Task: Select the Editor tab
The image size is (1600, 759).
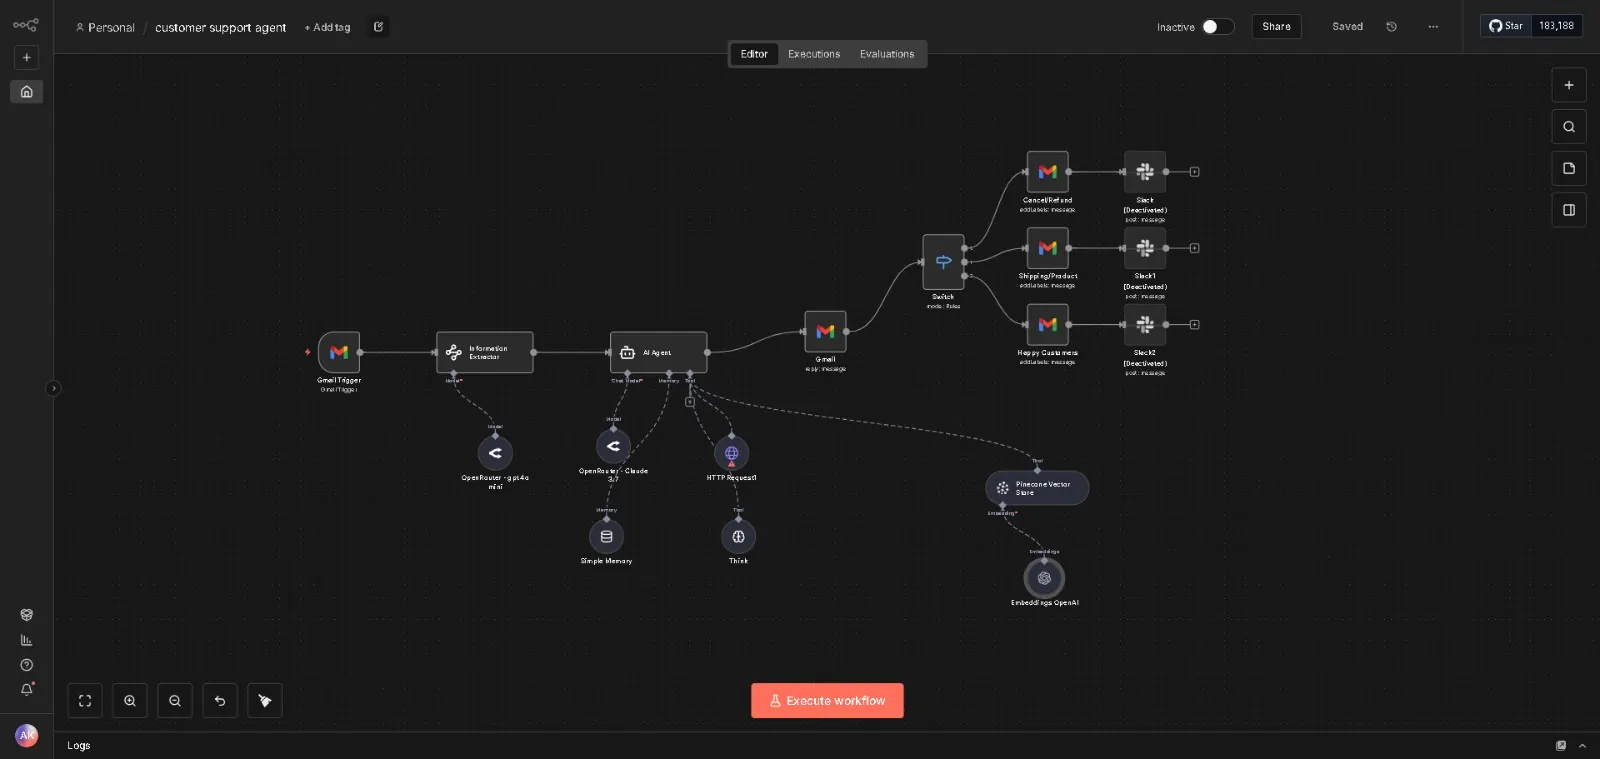Action: click(x=754, y=54)
